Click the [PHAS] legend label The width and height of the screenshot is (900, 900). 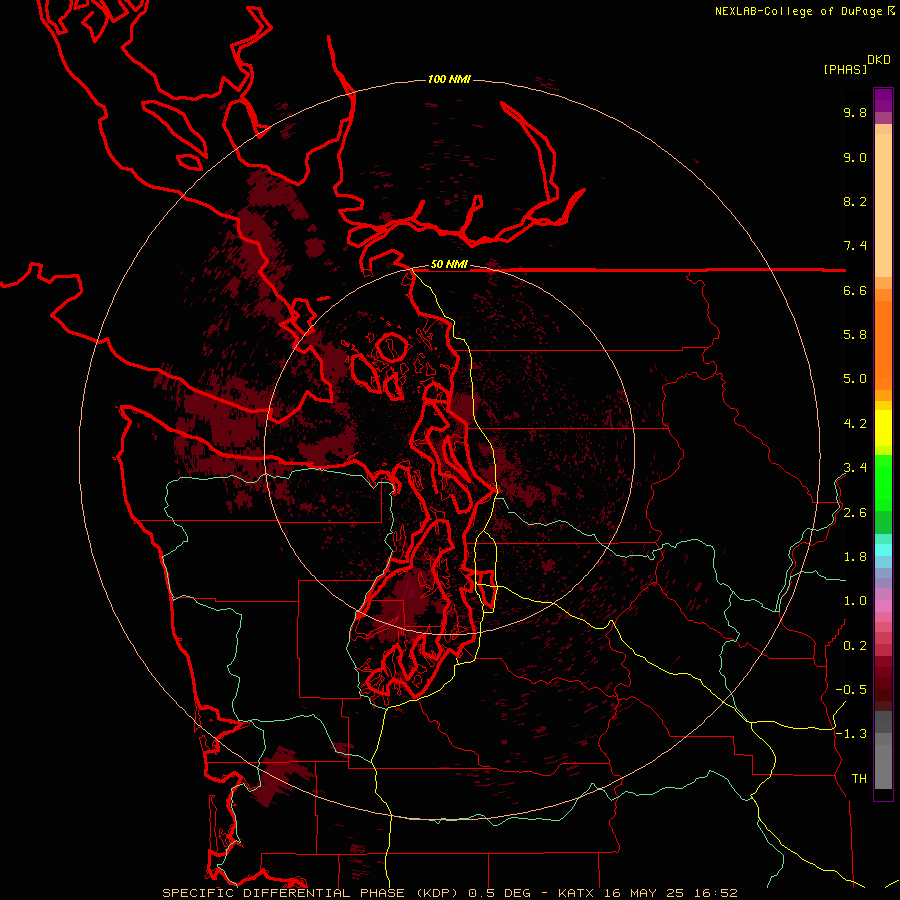[845, 69]
